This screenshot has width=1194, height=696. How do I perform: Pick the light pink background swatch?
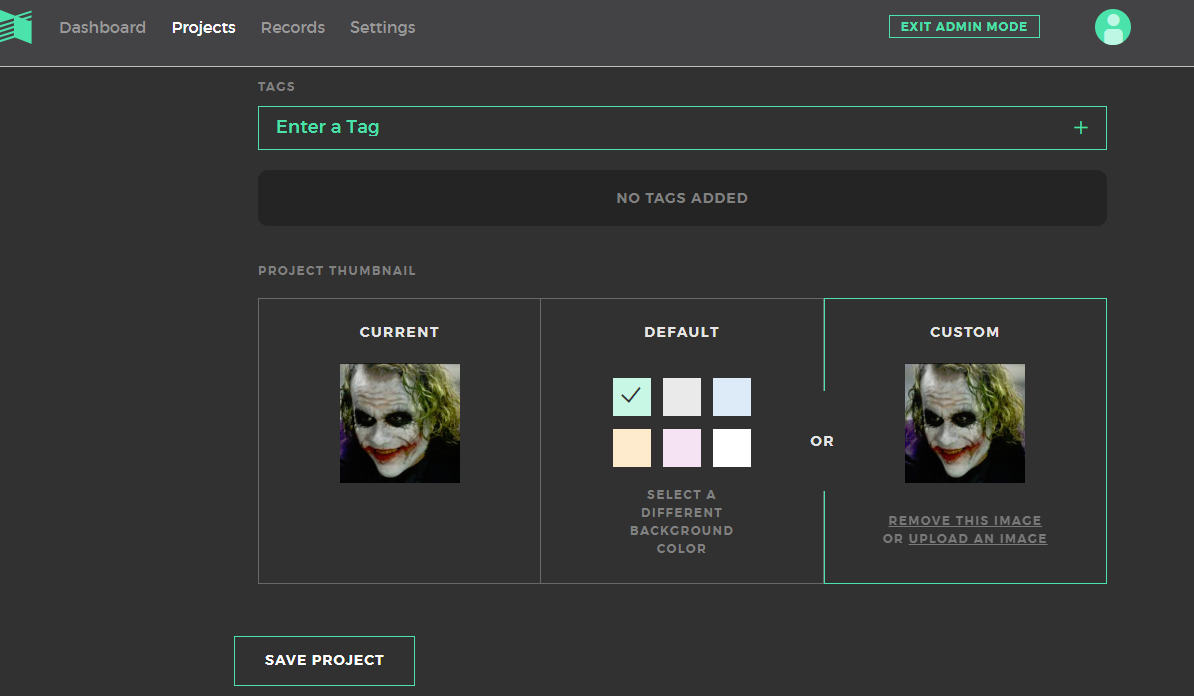pyautogui.click(x=682, y=448)
